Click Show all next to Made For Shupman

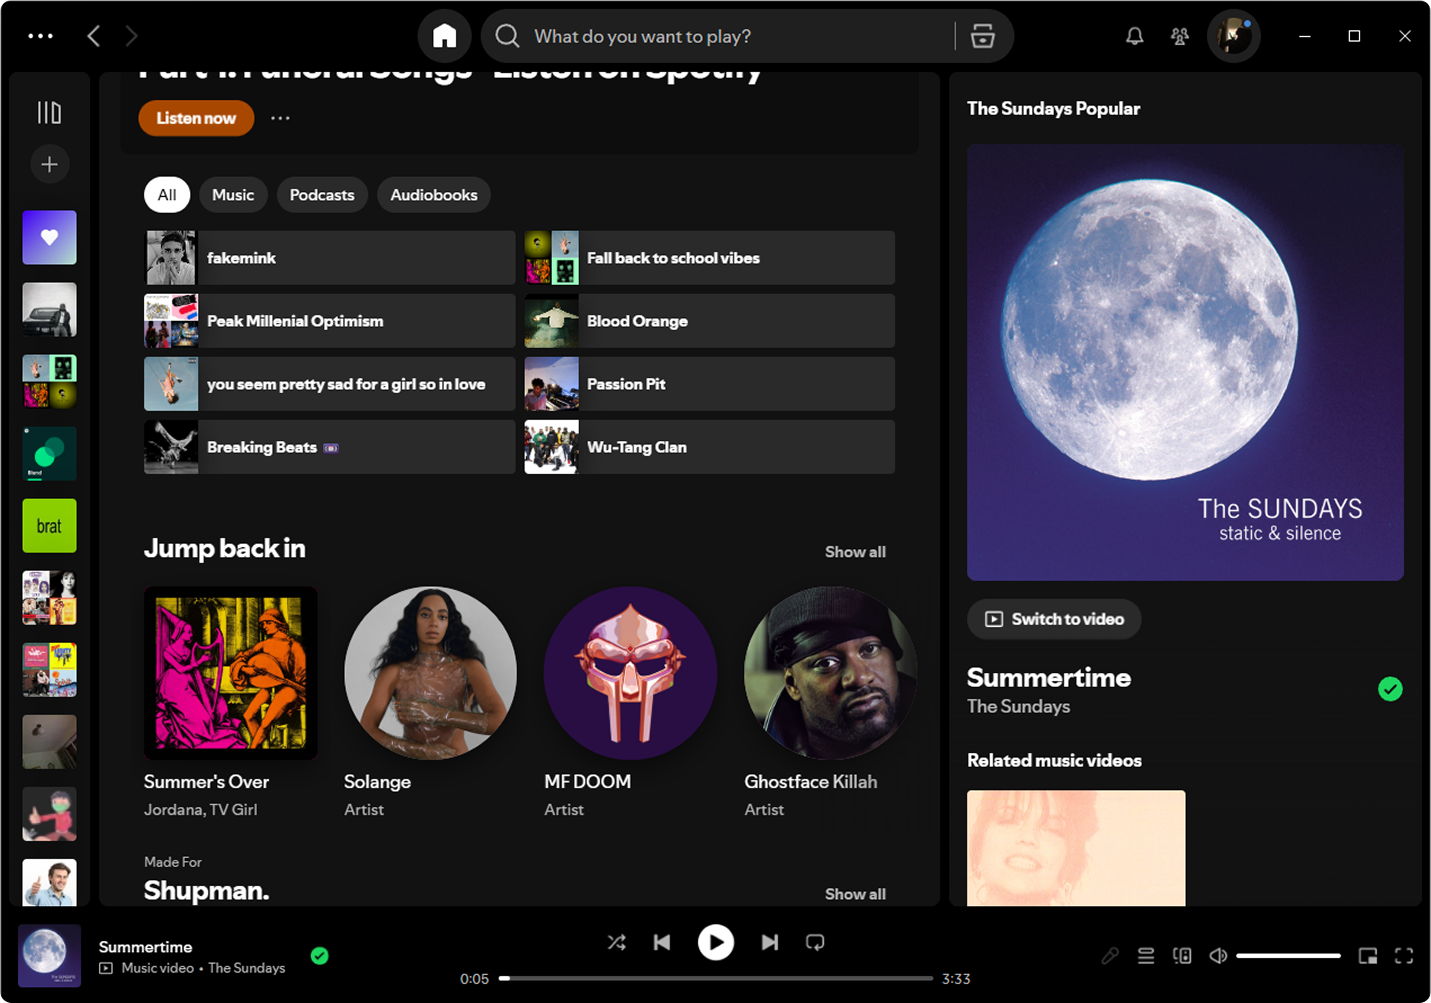pyautogui.click(x=855, y=894)
